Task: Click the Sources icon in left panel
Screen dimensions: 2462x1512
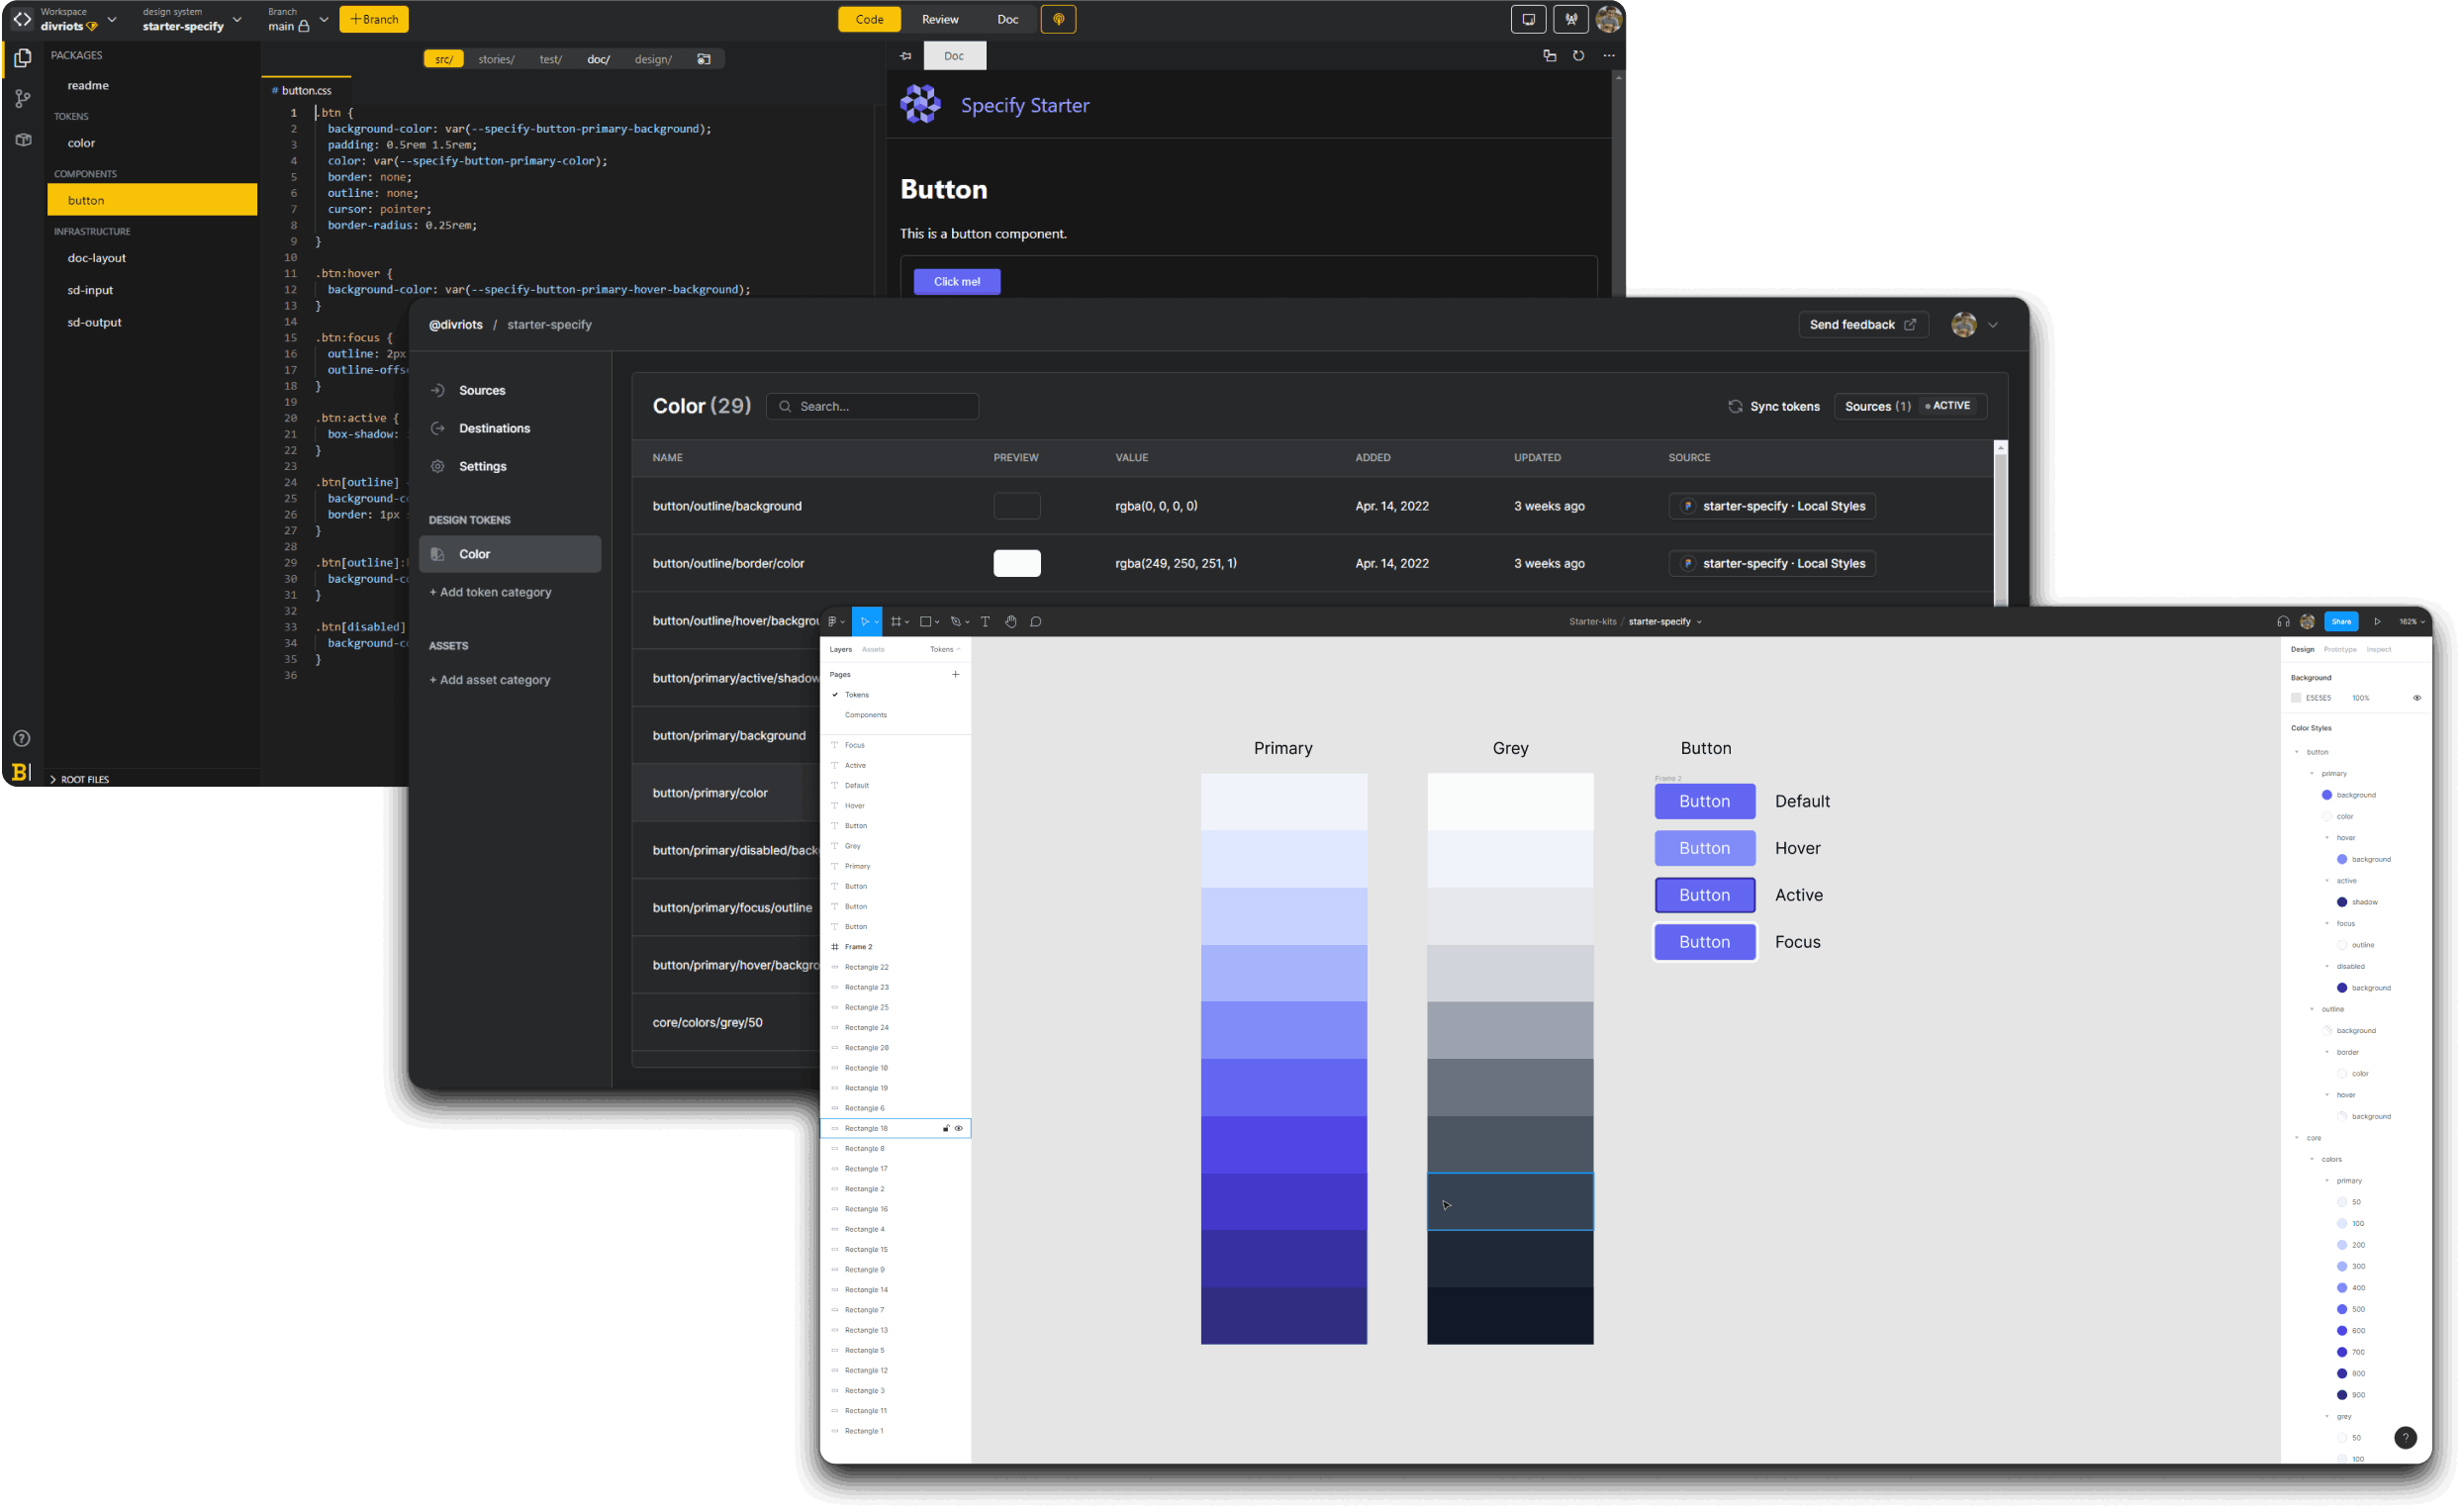Action: click(436, 389)
